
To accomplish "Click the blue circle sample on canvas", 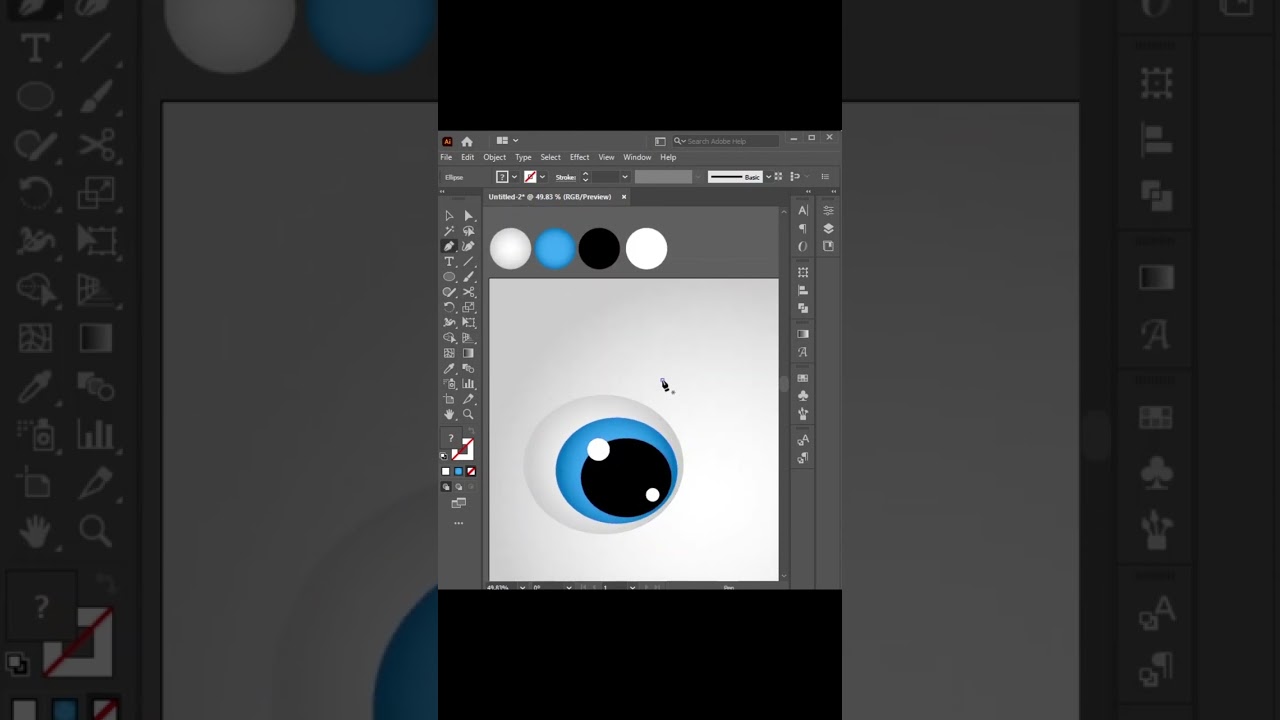I will 555,249.
